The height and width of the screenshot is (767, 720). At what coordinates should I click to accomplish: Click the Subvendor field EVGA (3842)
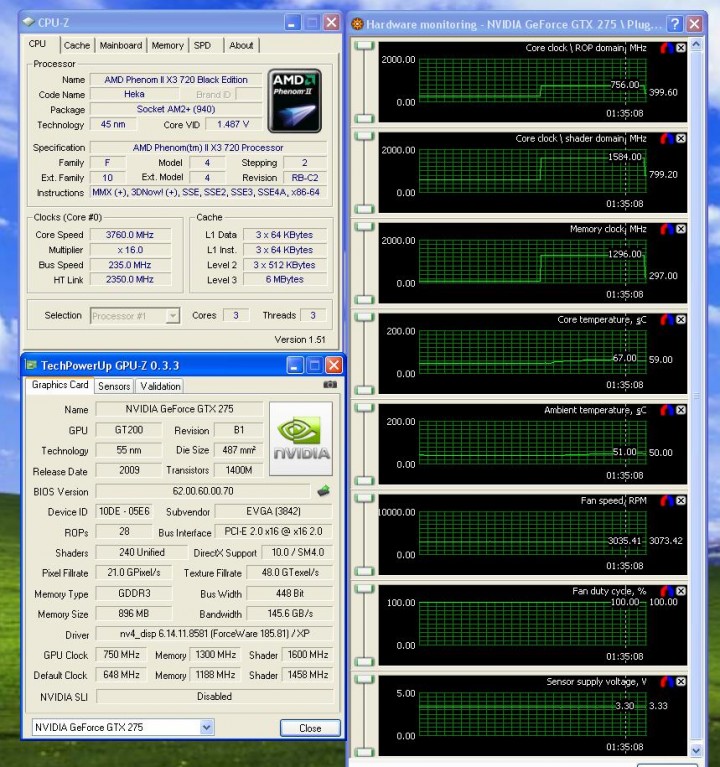coord(273,511)
